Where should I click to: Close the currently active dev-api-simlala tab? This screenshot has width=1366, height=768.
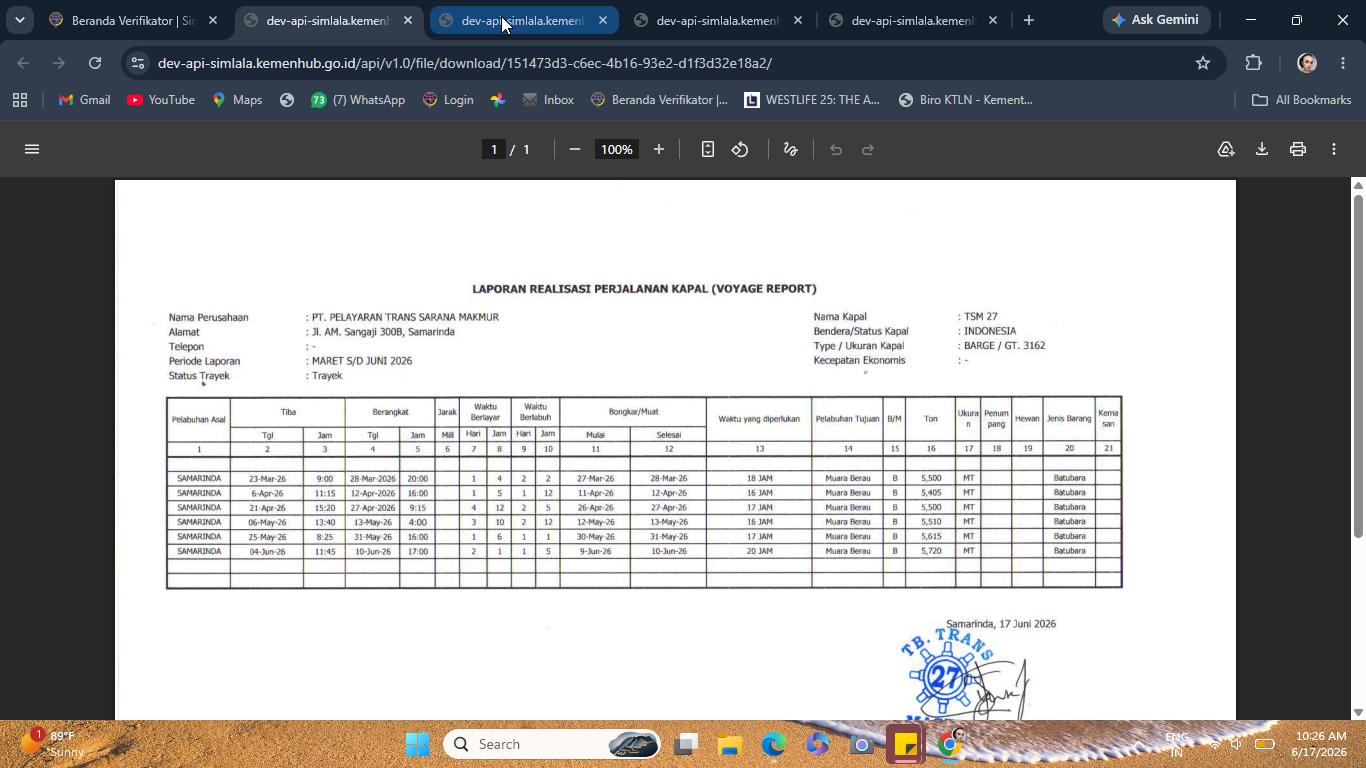408,20
